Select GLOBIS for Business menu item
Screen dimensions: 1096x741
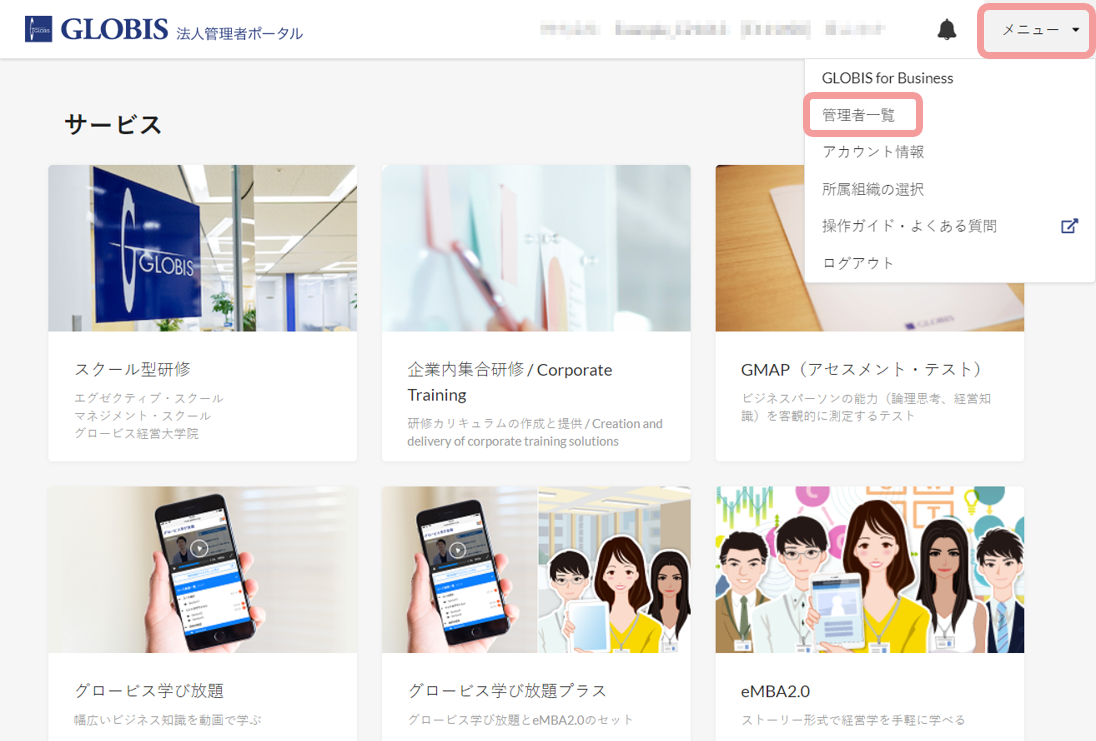pyautogui.click(x=887, y=78)
